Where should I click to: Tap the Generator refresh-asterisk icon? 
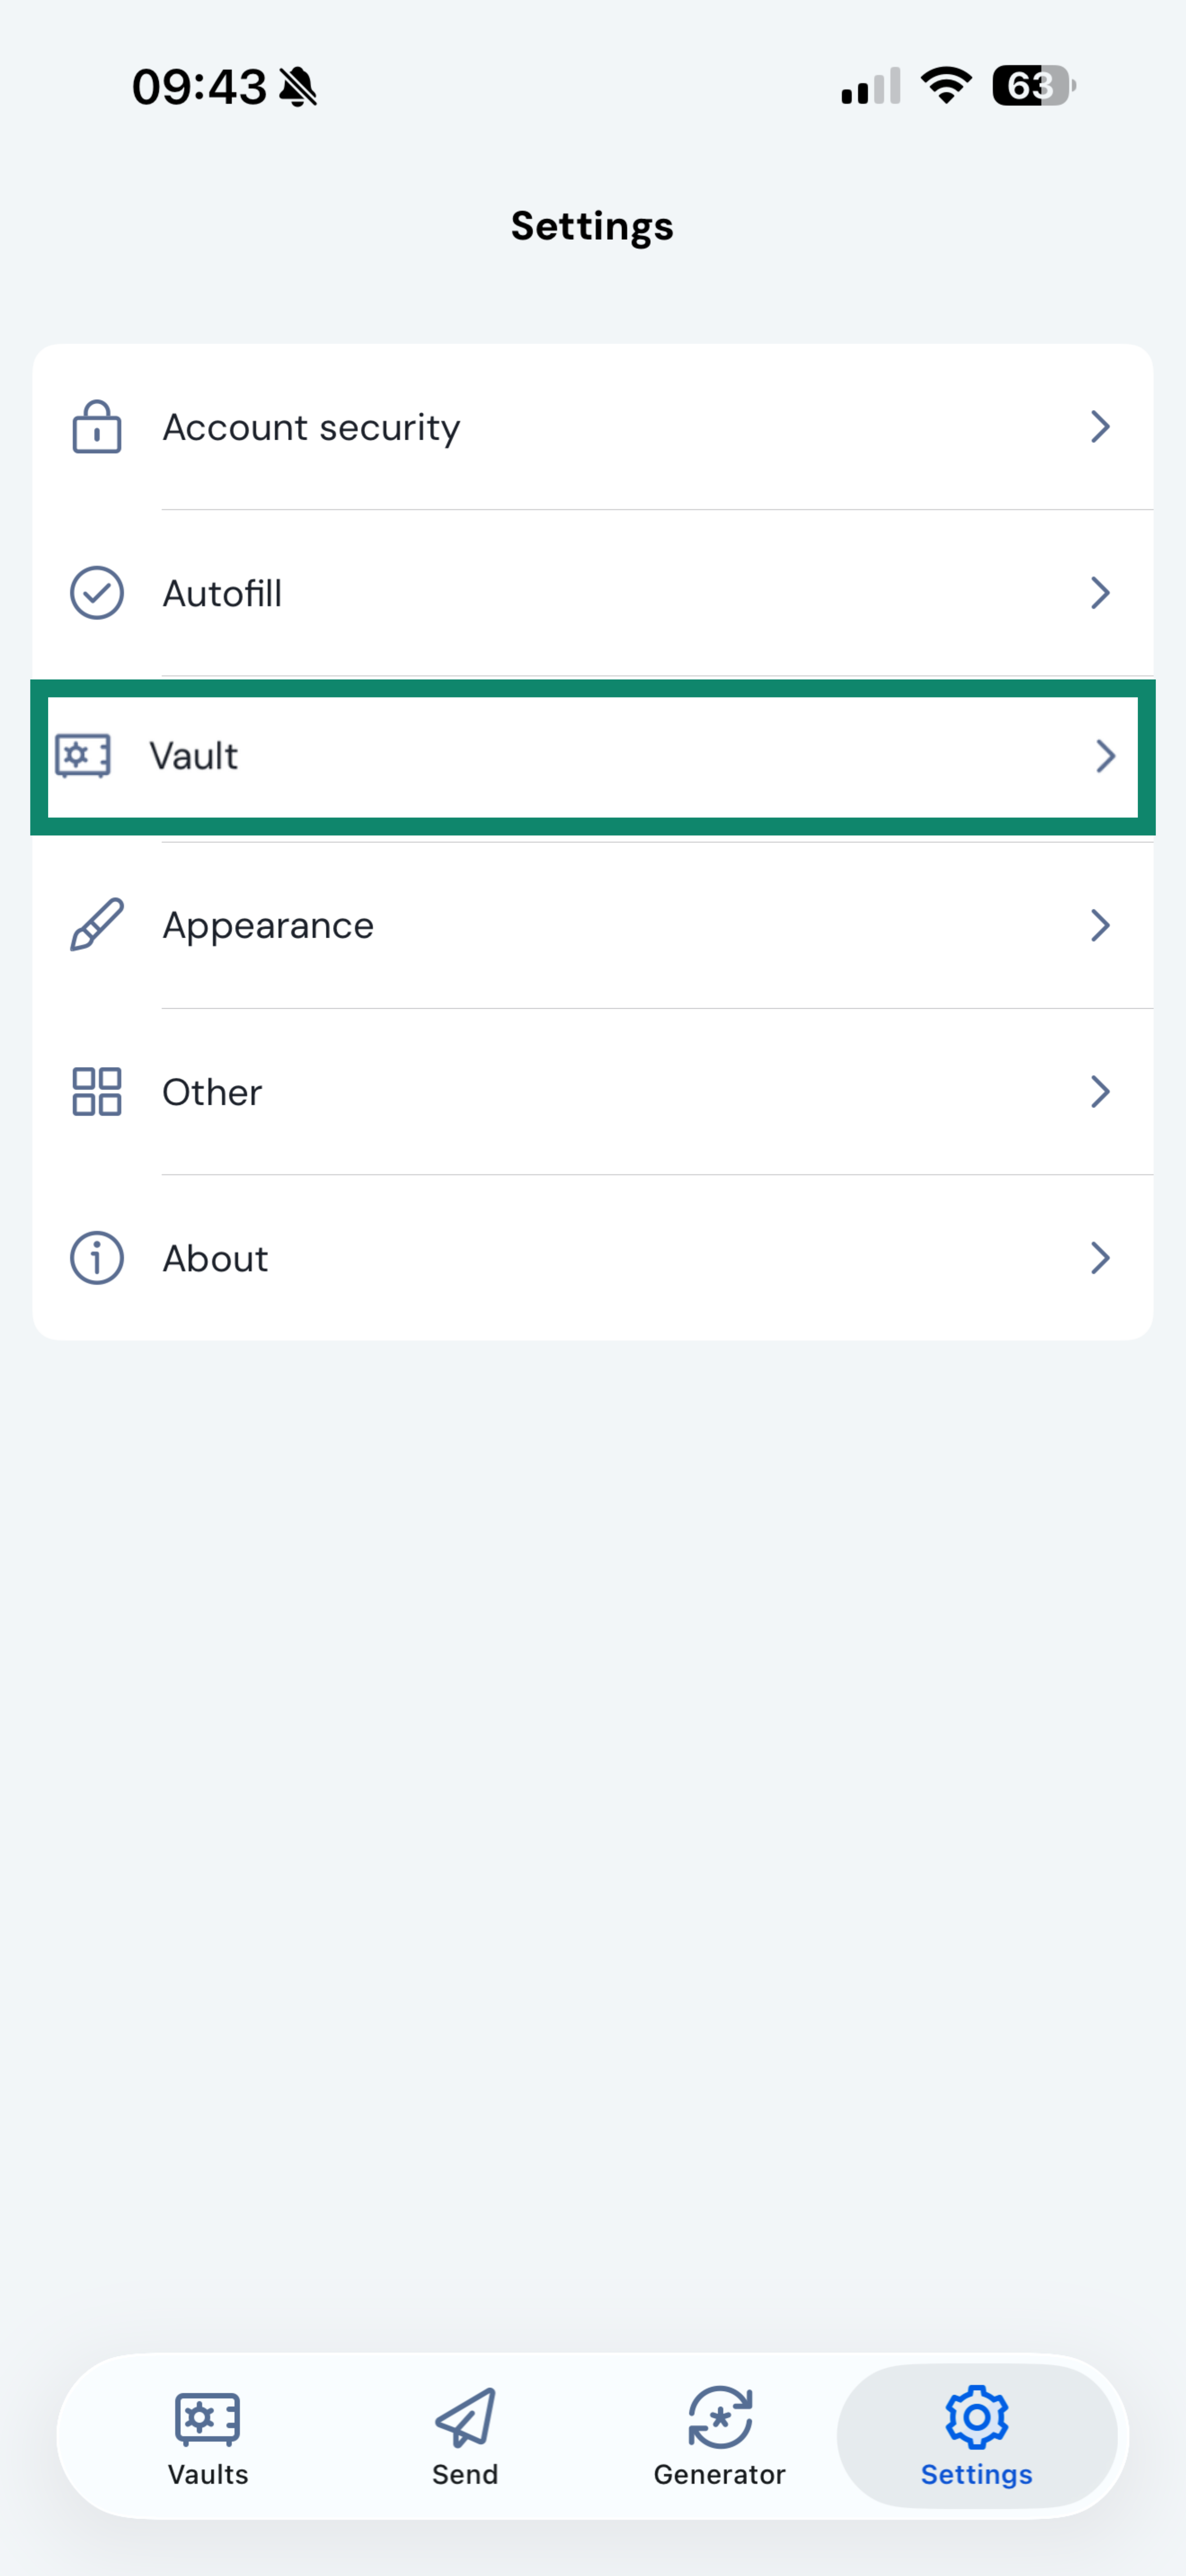(x=720, y=2418)
